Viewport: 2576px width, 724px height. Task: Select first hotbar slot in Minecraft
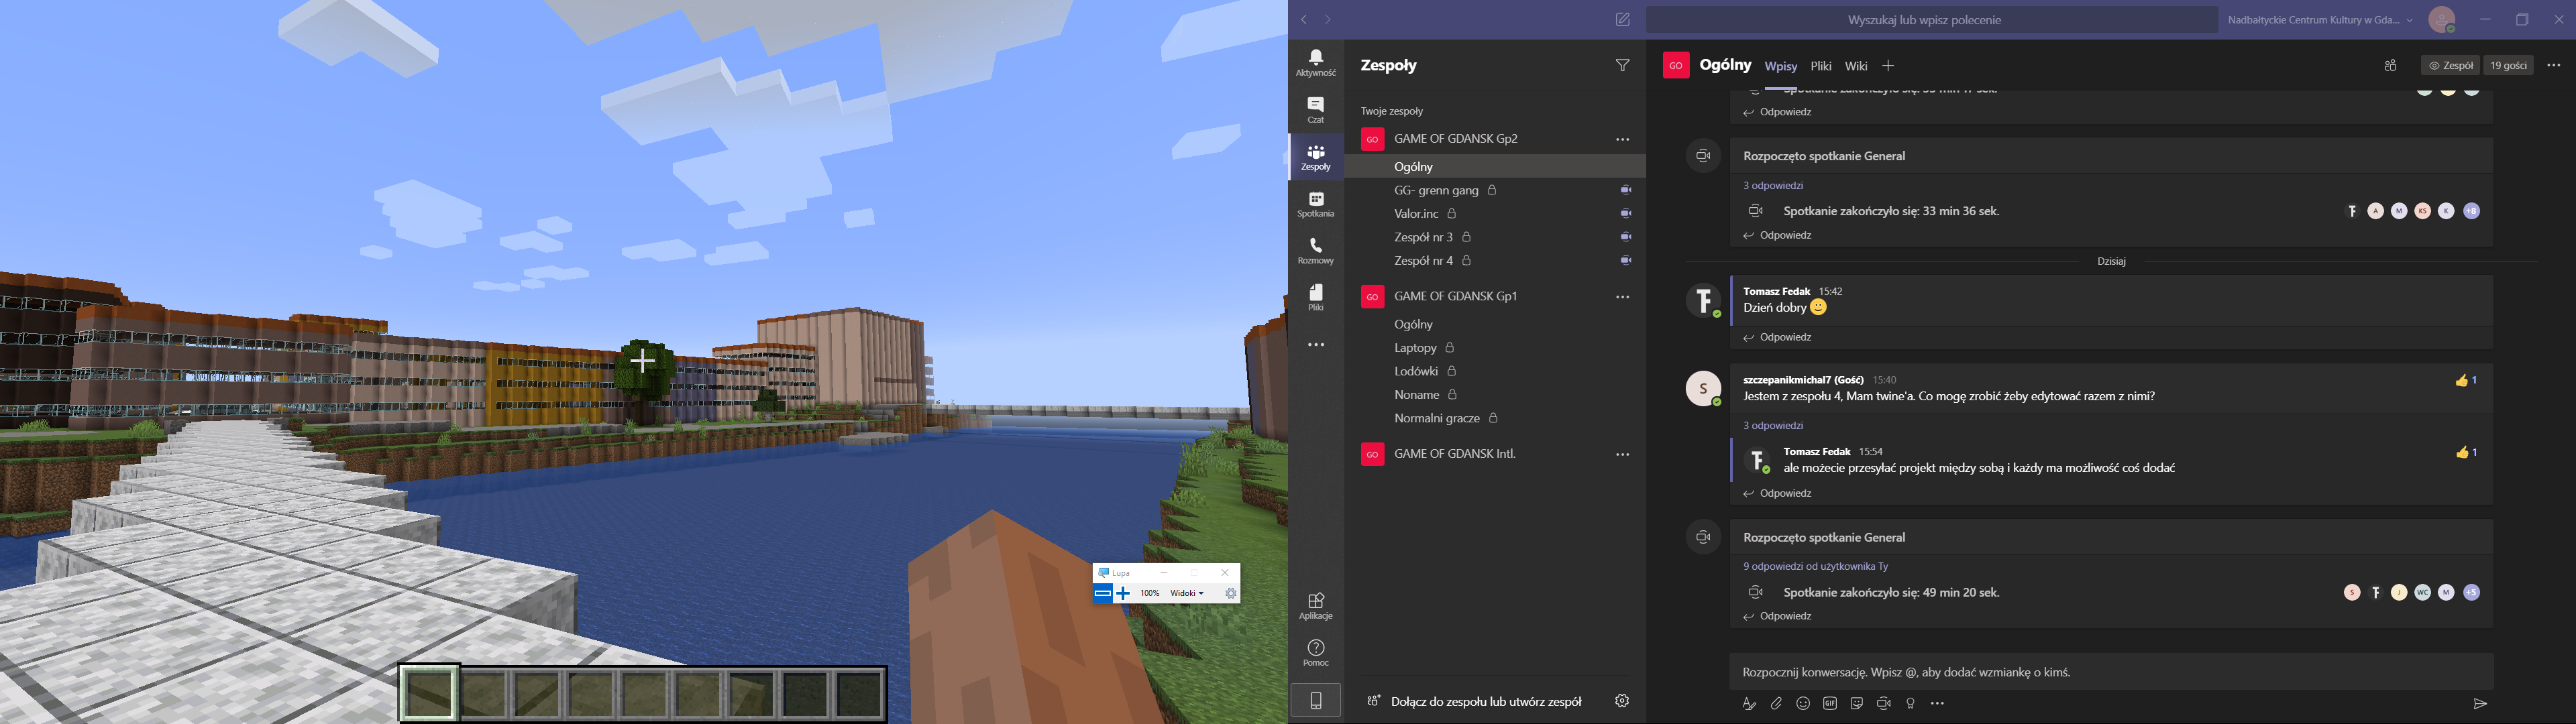click(x=429, y=693)
